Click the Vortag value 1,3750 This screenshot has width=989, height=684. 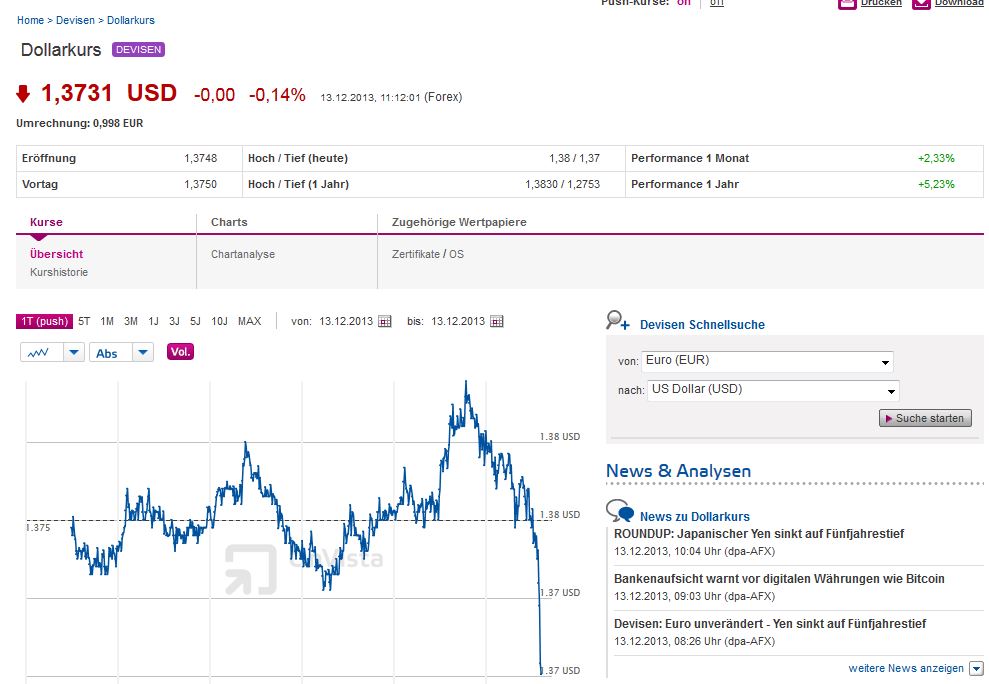tap(201, 184)
